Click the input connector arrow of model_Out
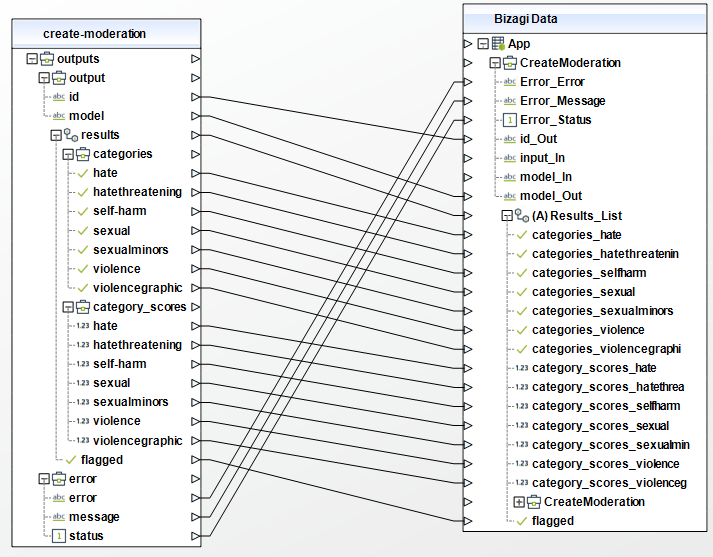 468,196
